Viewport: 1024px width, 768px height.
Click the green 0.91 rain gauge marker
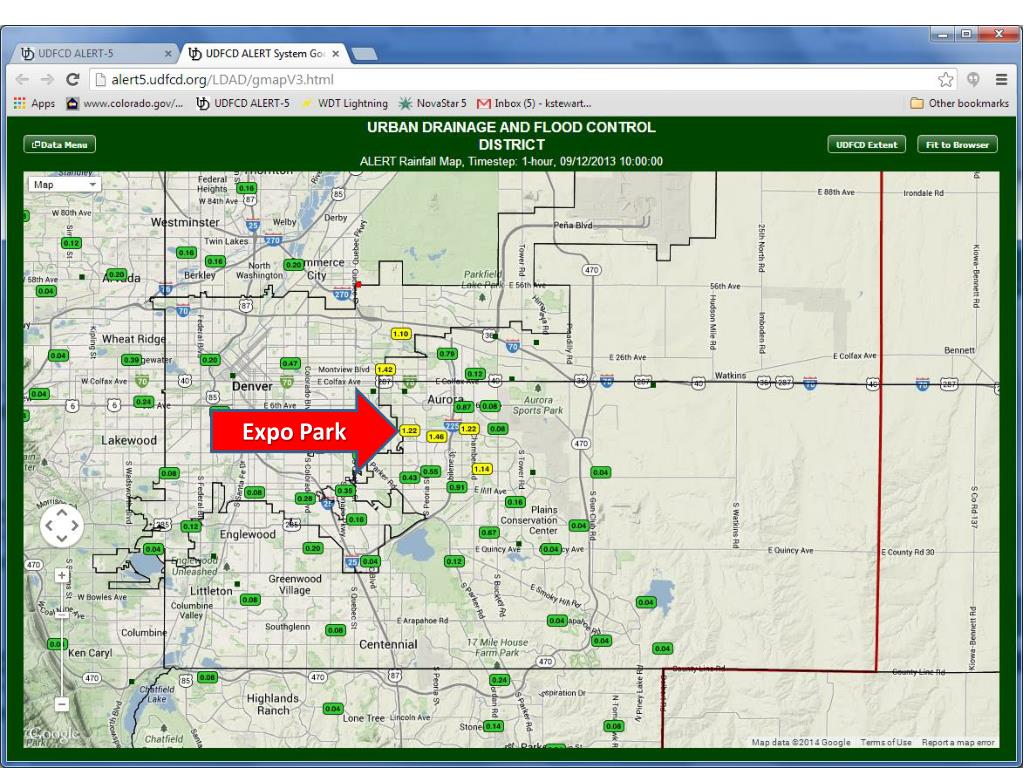tap(457, 487)
